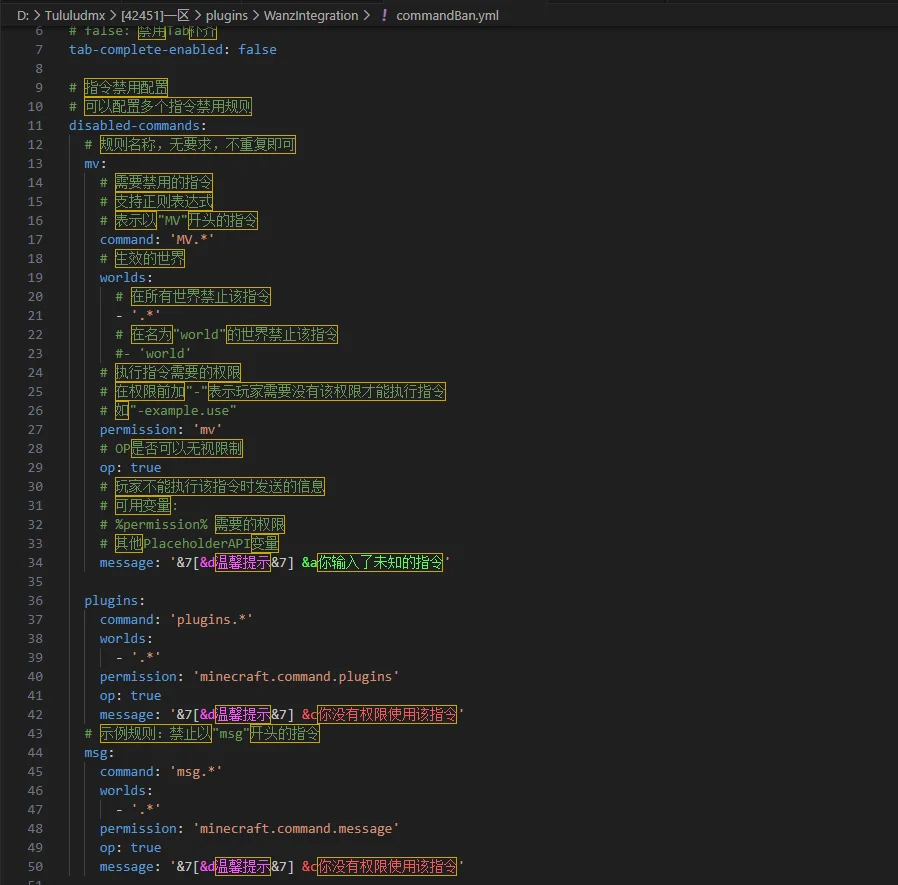Click the 'worlds:' key on line 38
Image resolution: width=898 pixels, height=885 pixels.
126,639
